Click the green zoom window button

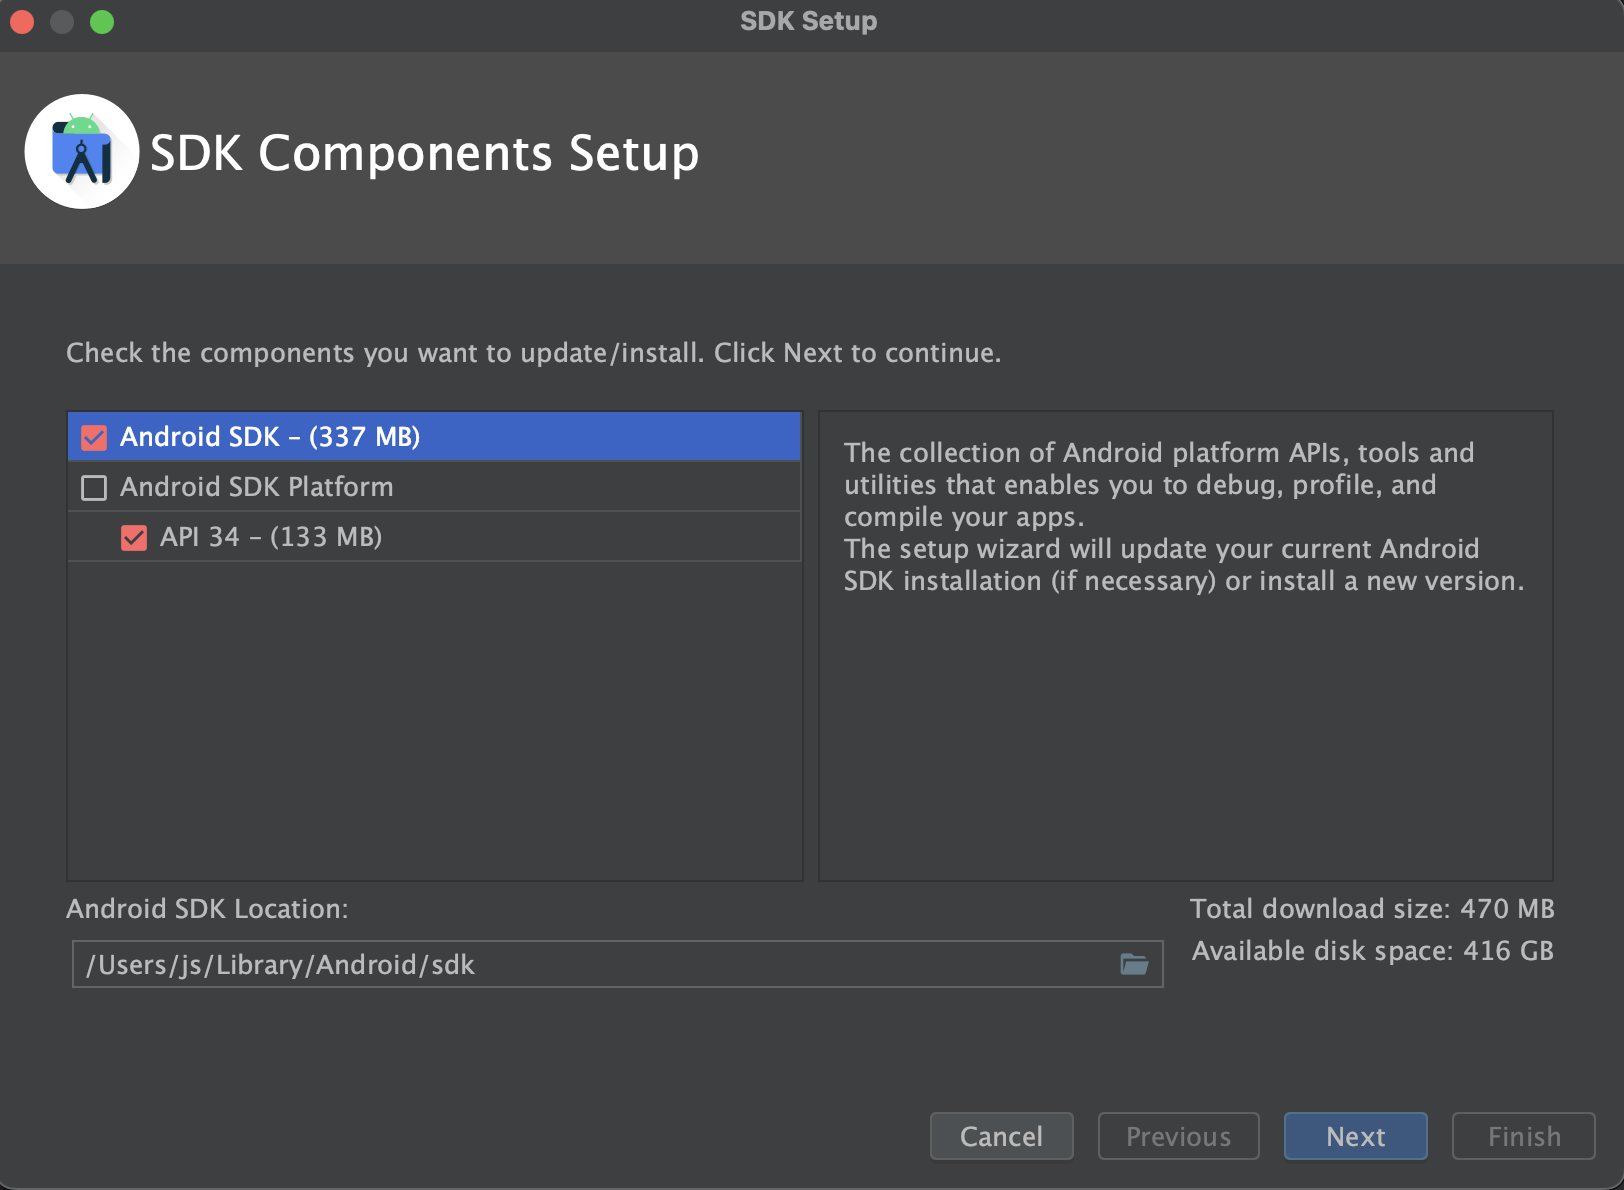pyautogui.click(x=102, y=21)
